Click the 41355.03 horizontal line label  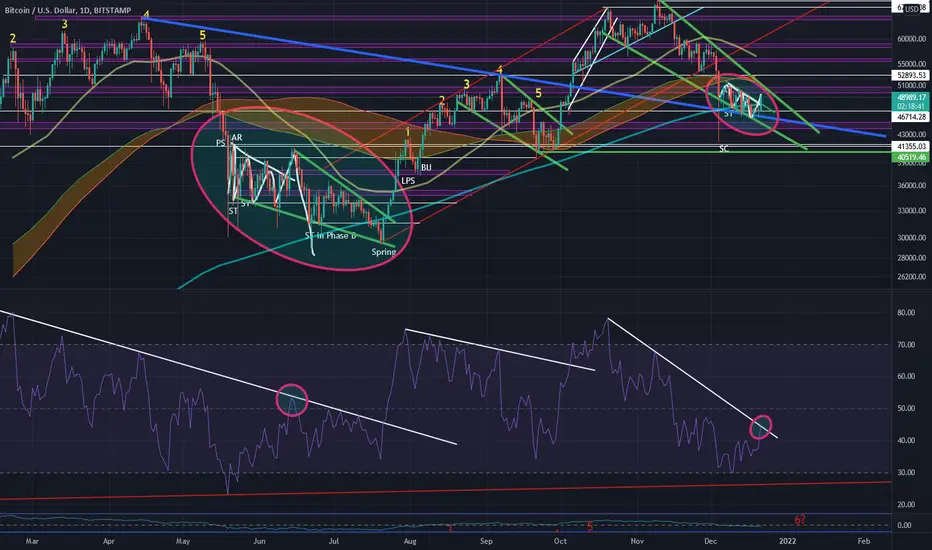click(x=911, y=146)
